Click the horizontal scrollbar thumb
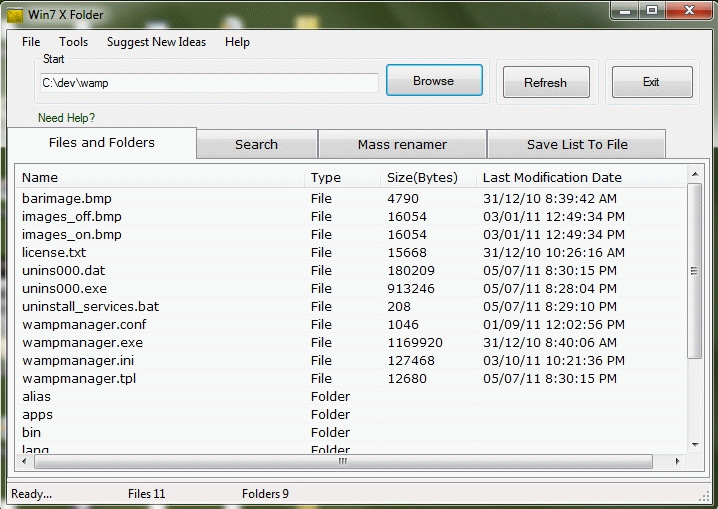 tap(343, 461)
